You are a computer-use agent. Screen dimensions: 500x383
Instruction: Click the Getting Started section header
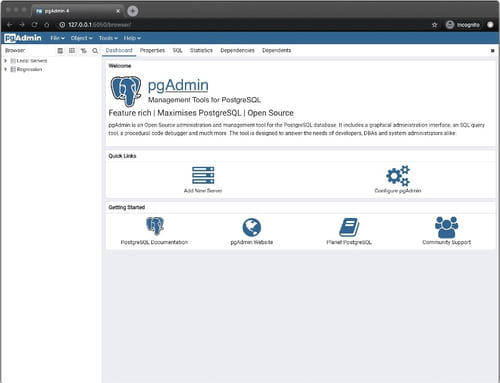coord(127,207)
